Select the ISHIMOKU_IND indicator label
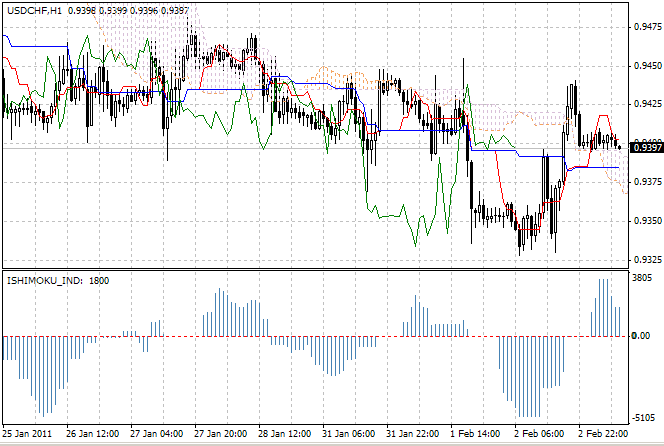Screen dimensions: 664x446 [x=44, y=281]
